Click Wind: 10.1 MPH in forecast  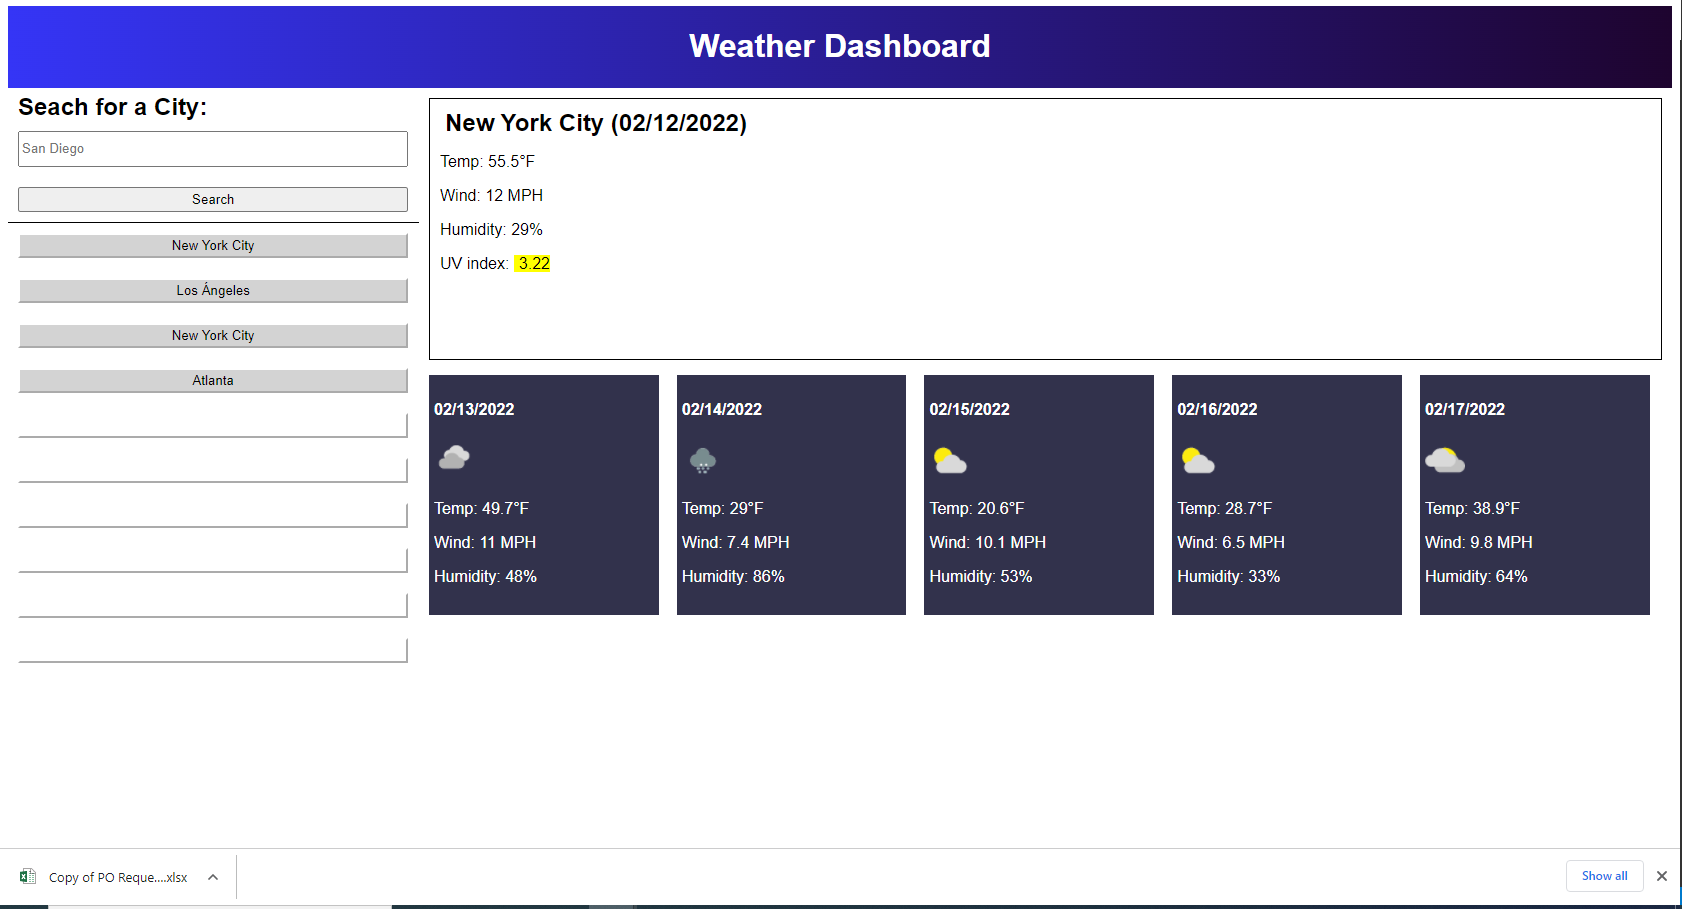(988, 542)
